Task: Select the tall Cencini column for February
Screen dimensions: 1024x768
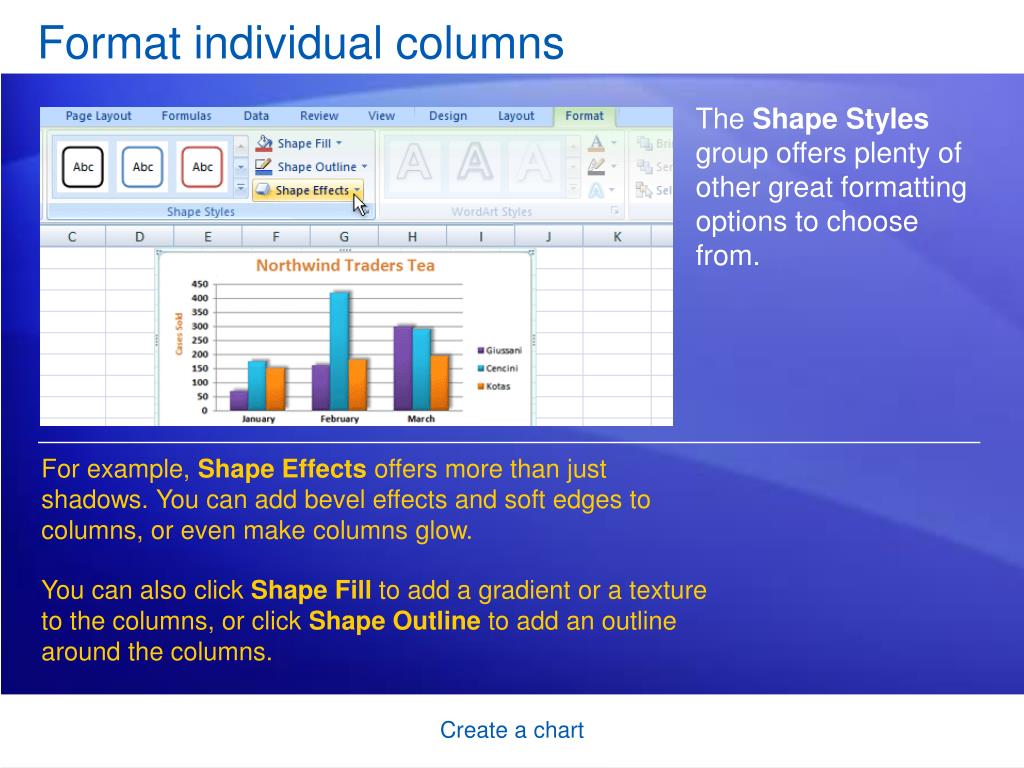Action: [x=340, y=351]
